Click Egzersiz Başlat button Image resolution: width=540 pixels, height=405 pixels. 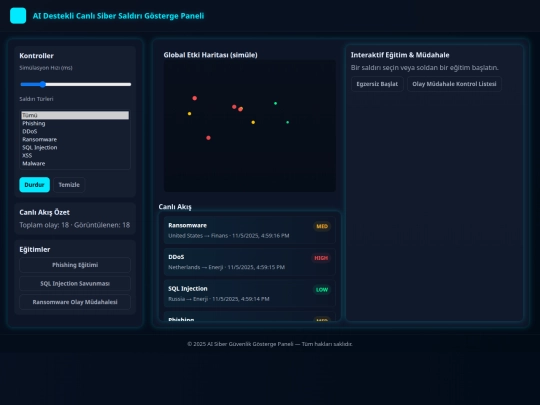coord(377,84)
